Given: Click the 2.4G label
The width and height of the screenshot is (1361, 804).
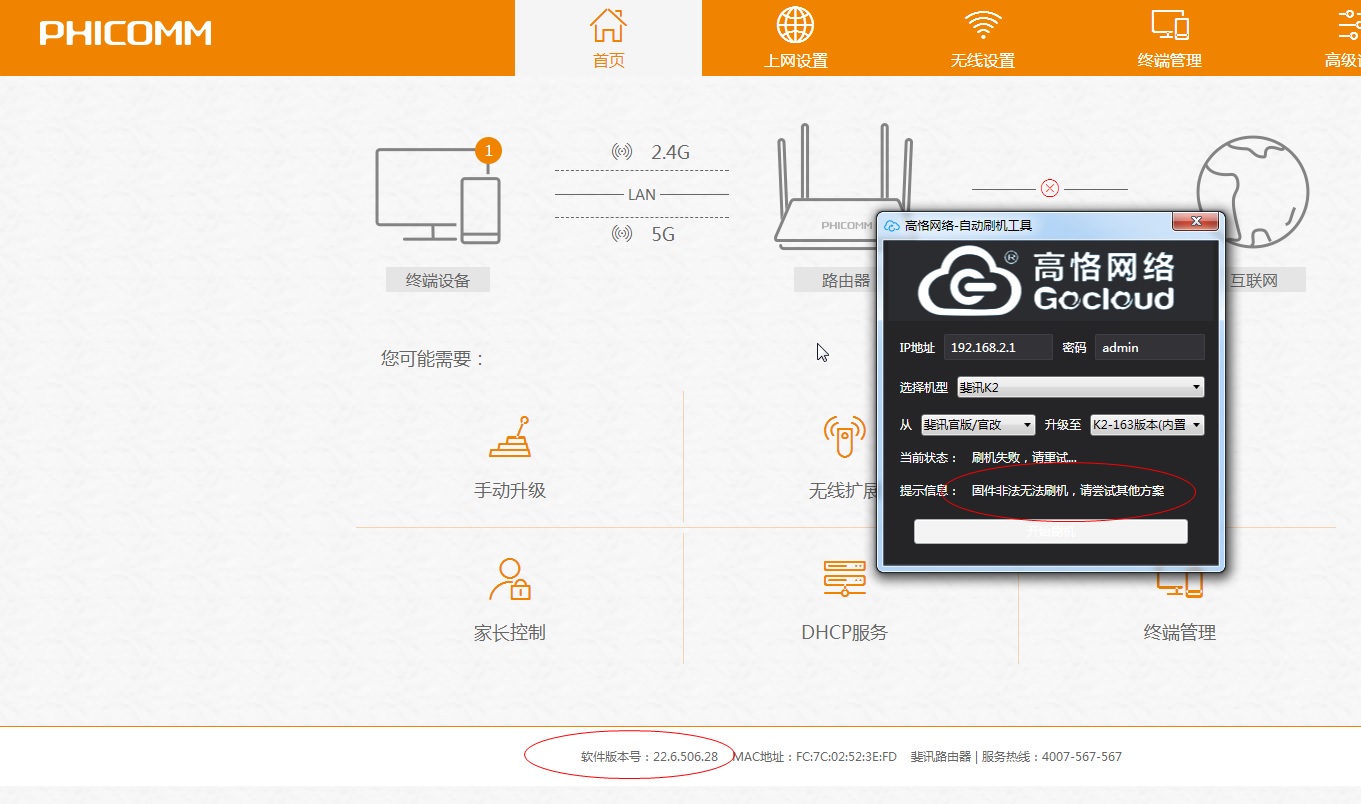Looking at the screenshot, I should point(670,153).
